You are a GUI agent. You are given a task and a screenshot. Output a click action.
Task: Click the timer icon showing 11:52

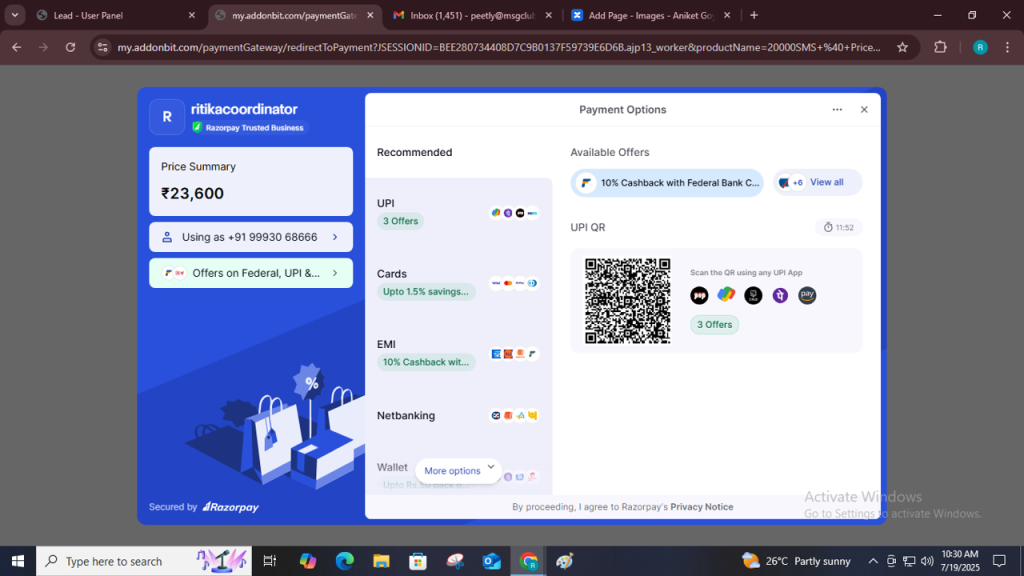pos(828,227)
